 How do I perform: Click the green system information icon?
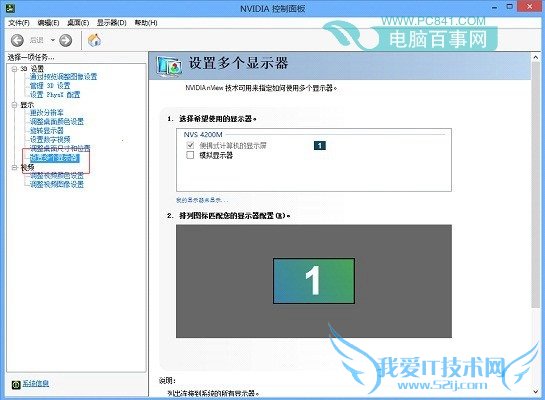[16, 384]
